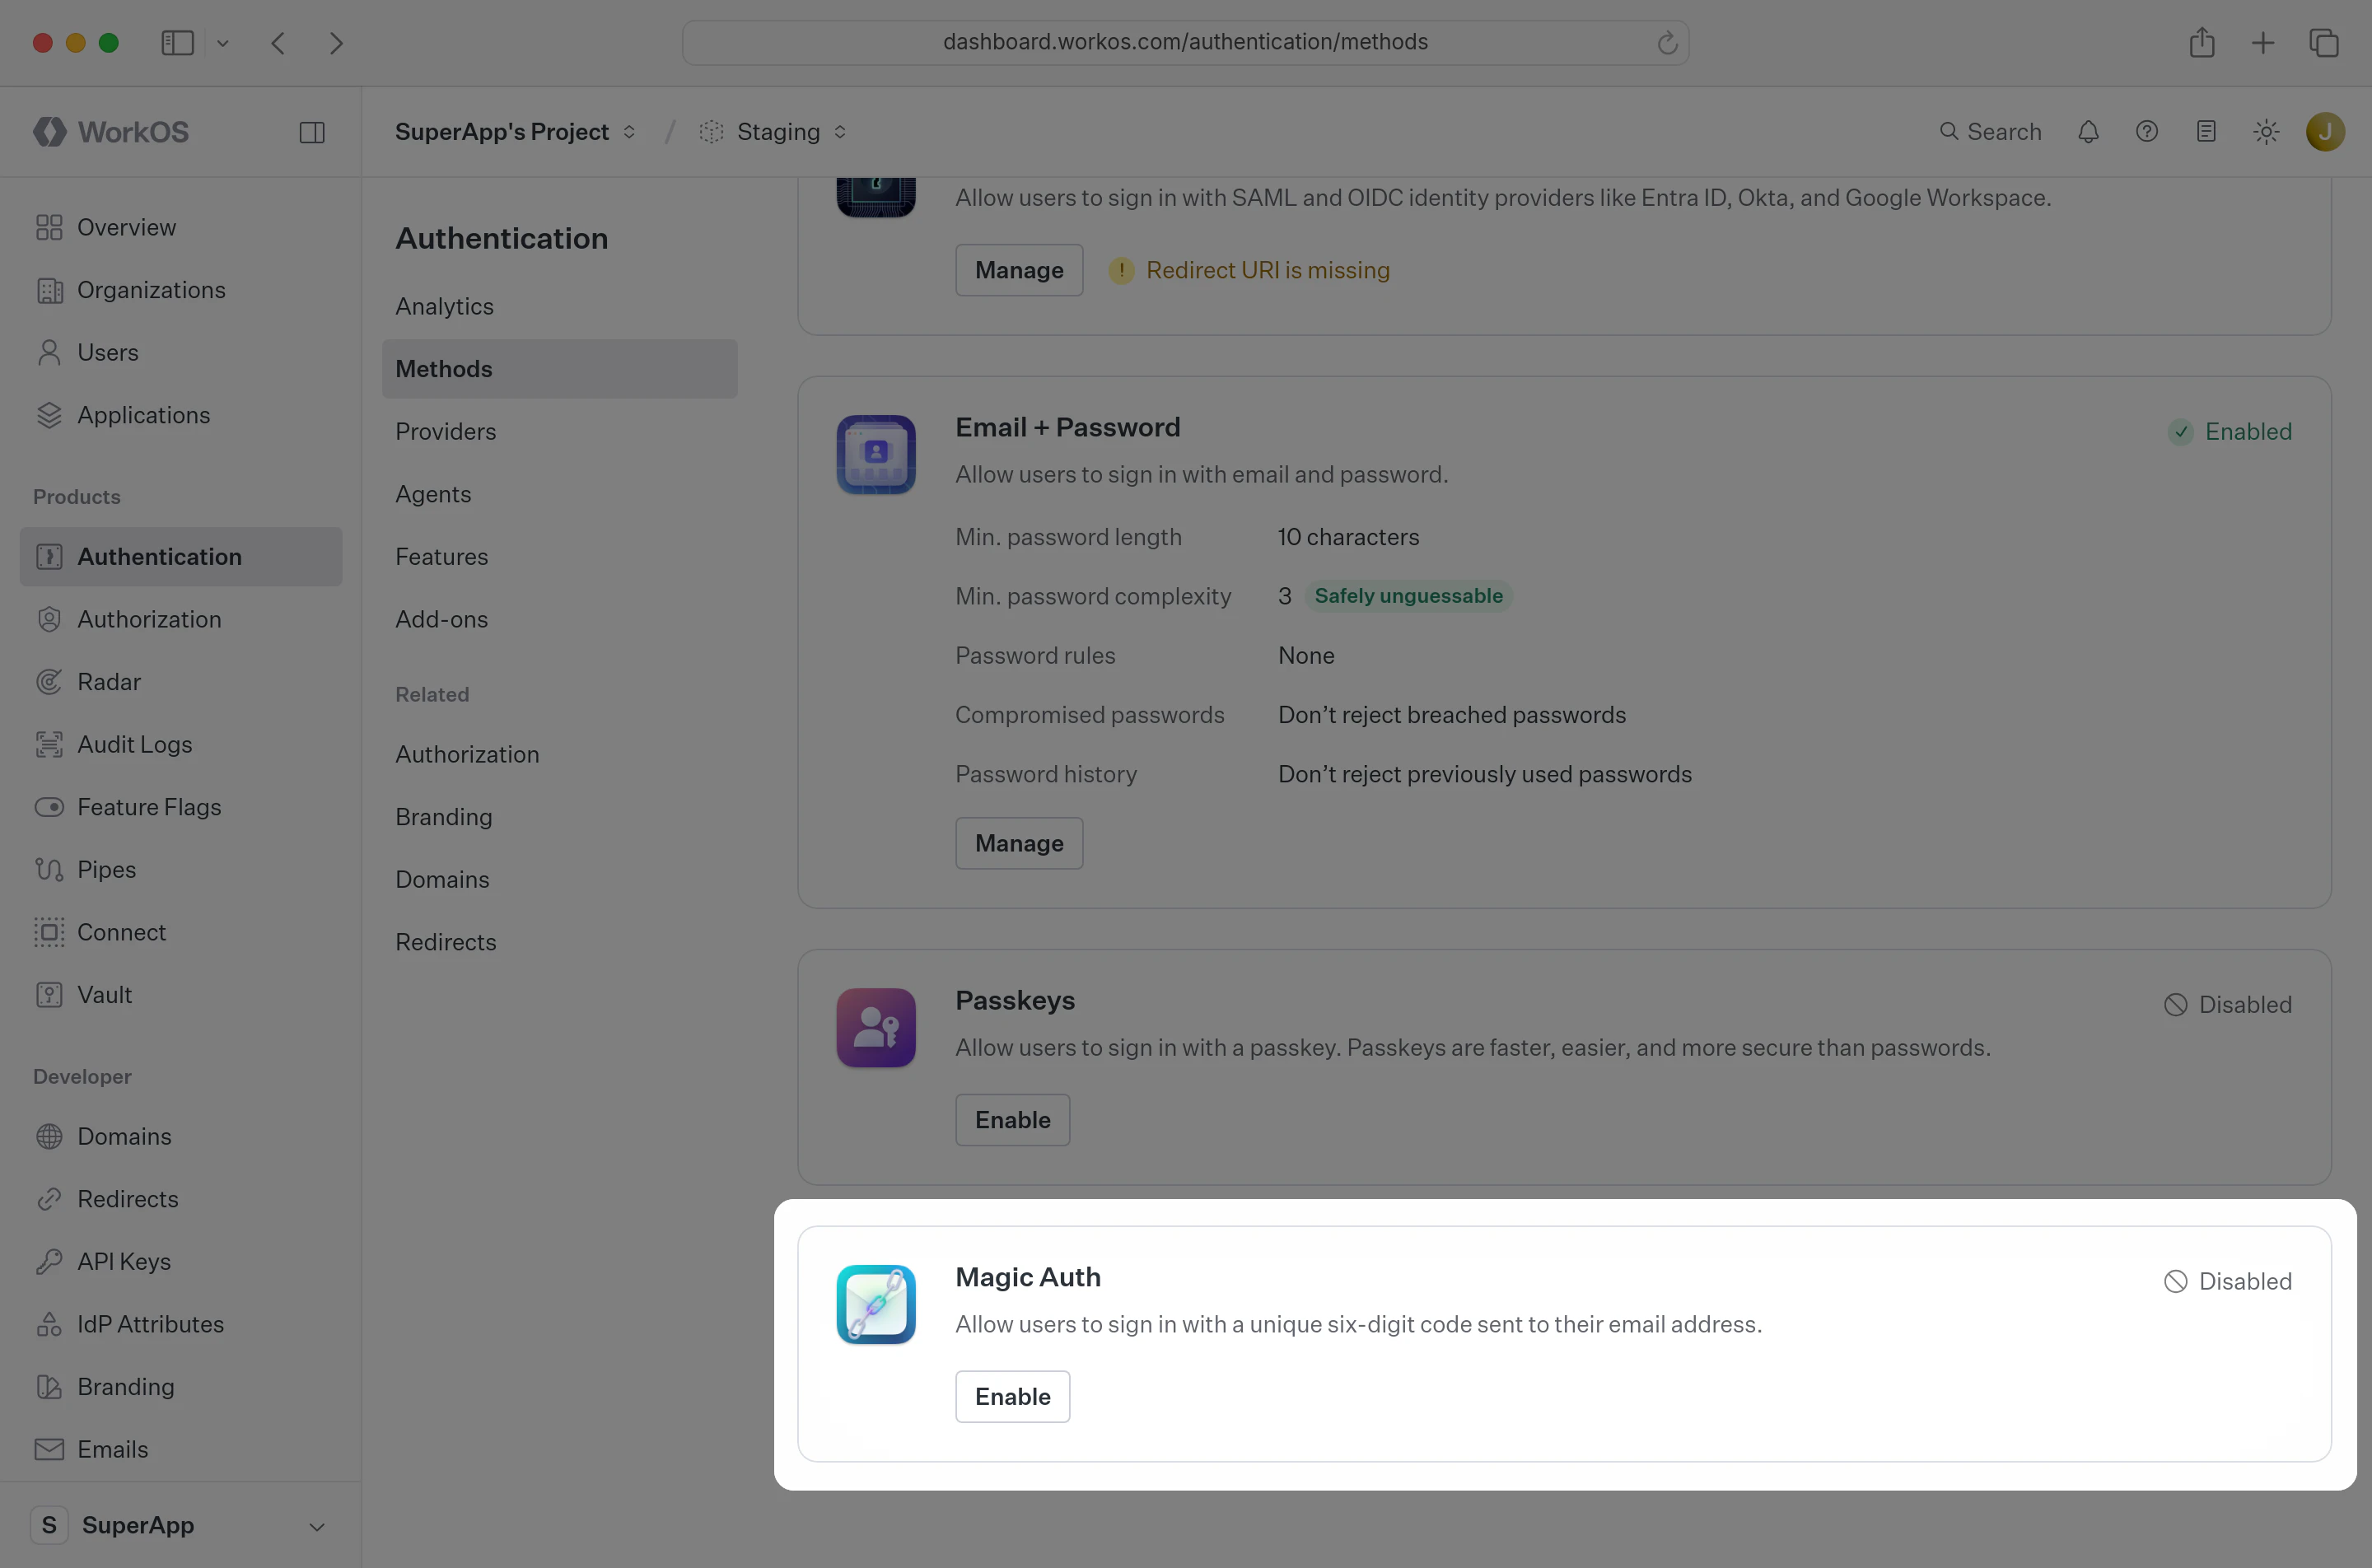
Task: Open the Overview page
Action: [x=181, y=227]
